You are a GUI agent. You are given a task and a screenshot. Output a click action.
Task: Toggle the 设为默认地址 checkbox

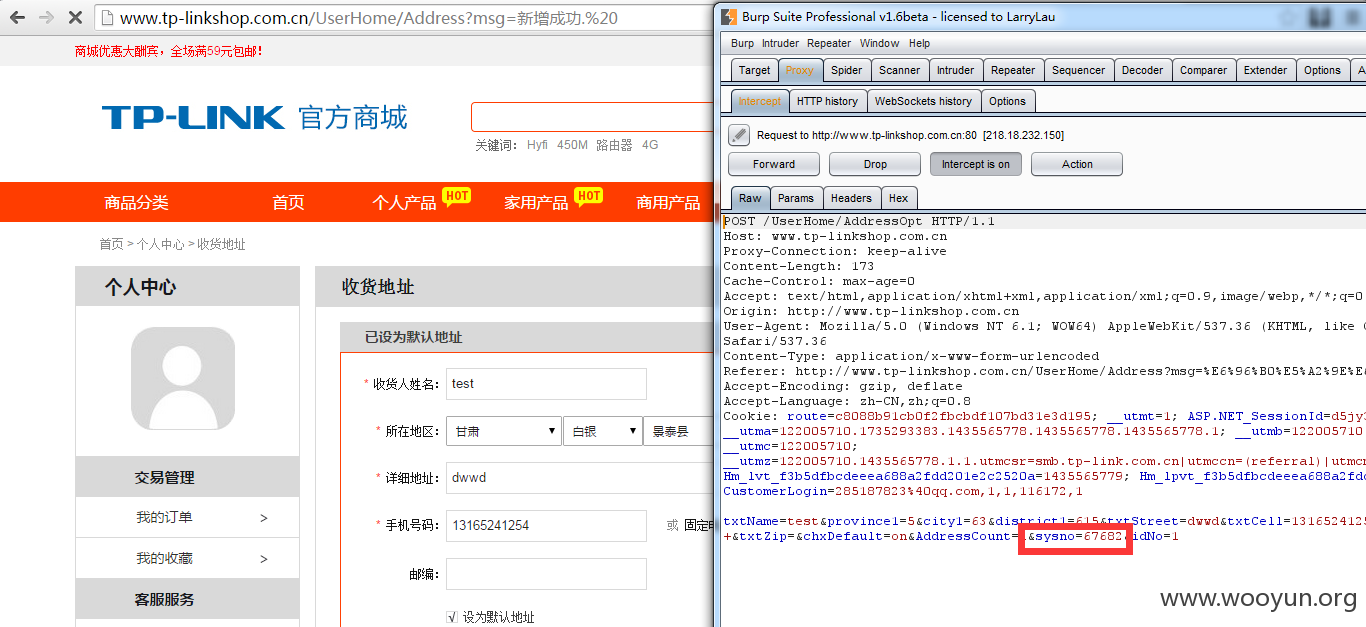pos(452,617)
